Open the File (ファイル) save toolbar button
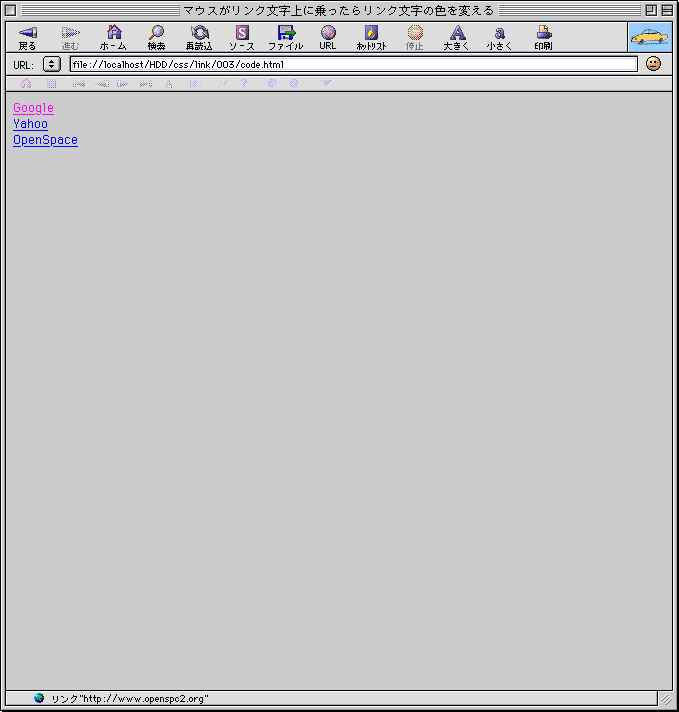This screenshot has width=679, height=712. [x=286, y=38]
